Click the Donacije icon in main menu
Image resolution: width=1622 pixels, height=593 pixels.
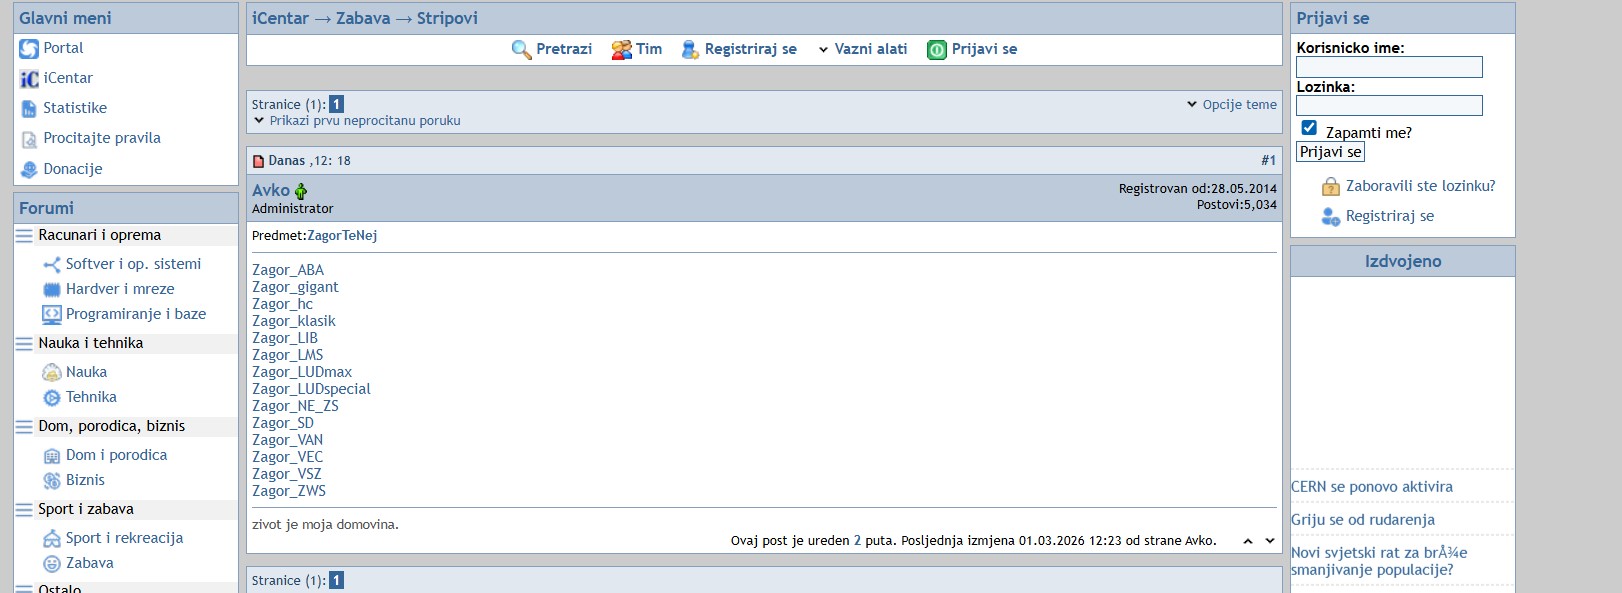[x=29, y=170]
